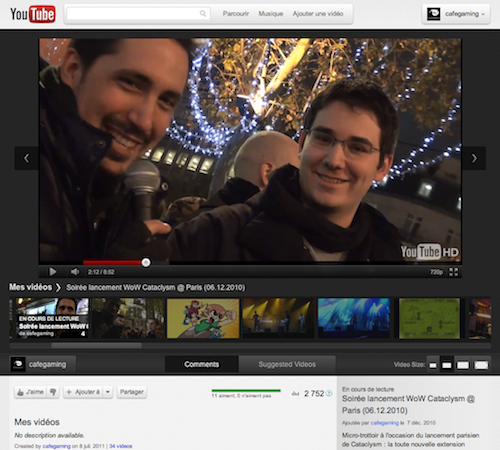500x450 pixels.
Task: Select the second Video Size option
Action: coord(447,365)
